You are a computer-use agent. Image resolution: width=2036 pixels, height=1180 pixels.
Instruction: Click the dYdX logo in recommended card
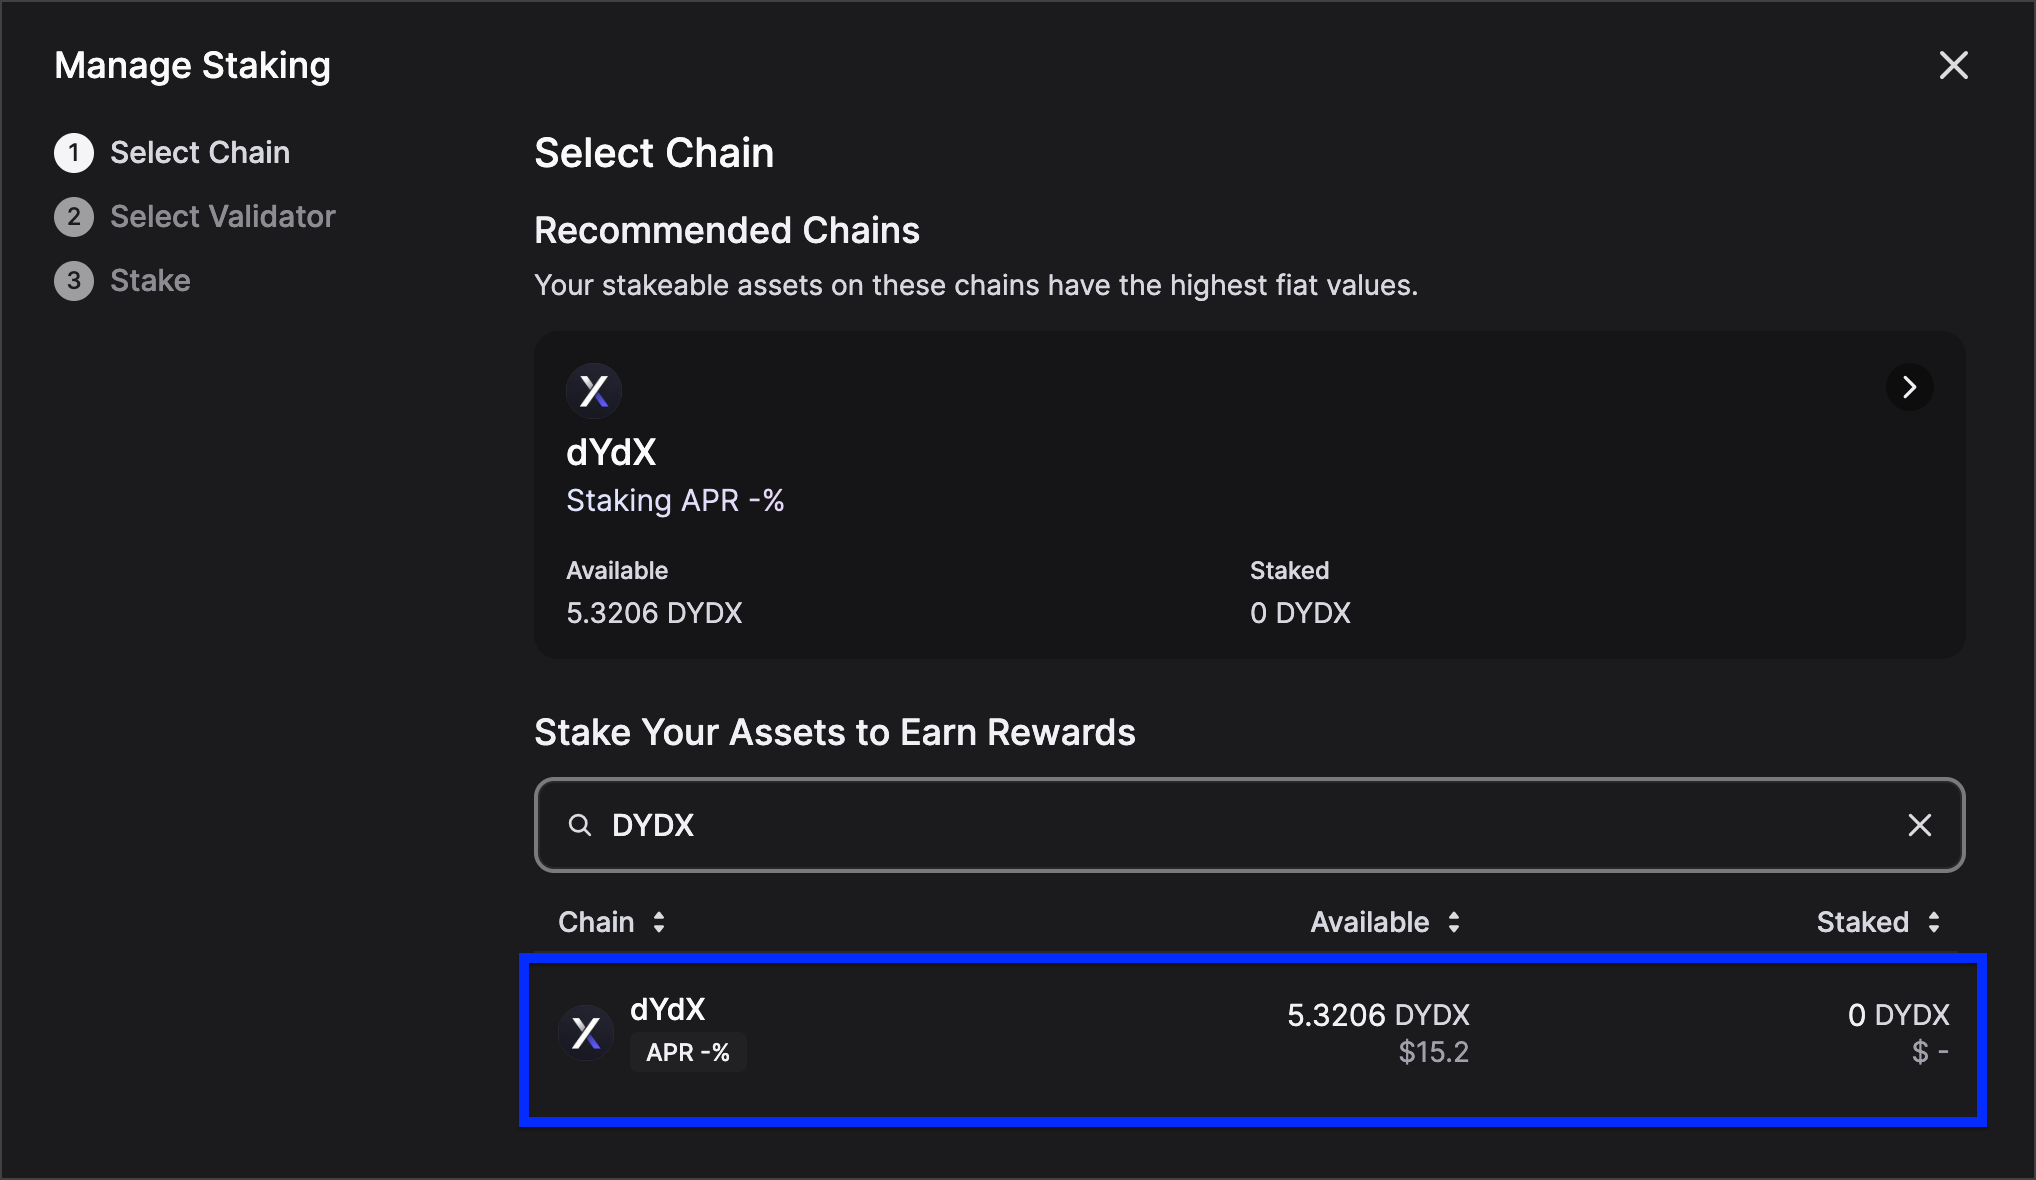[x=594, y=390]
